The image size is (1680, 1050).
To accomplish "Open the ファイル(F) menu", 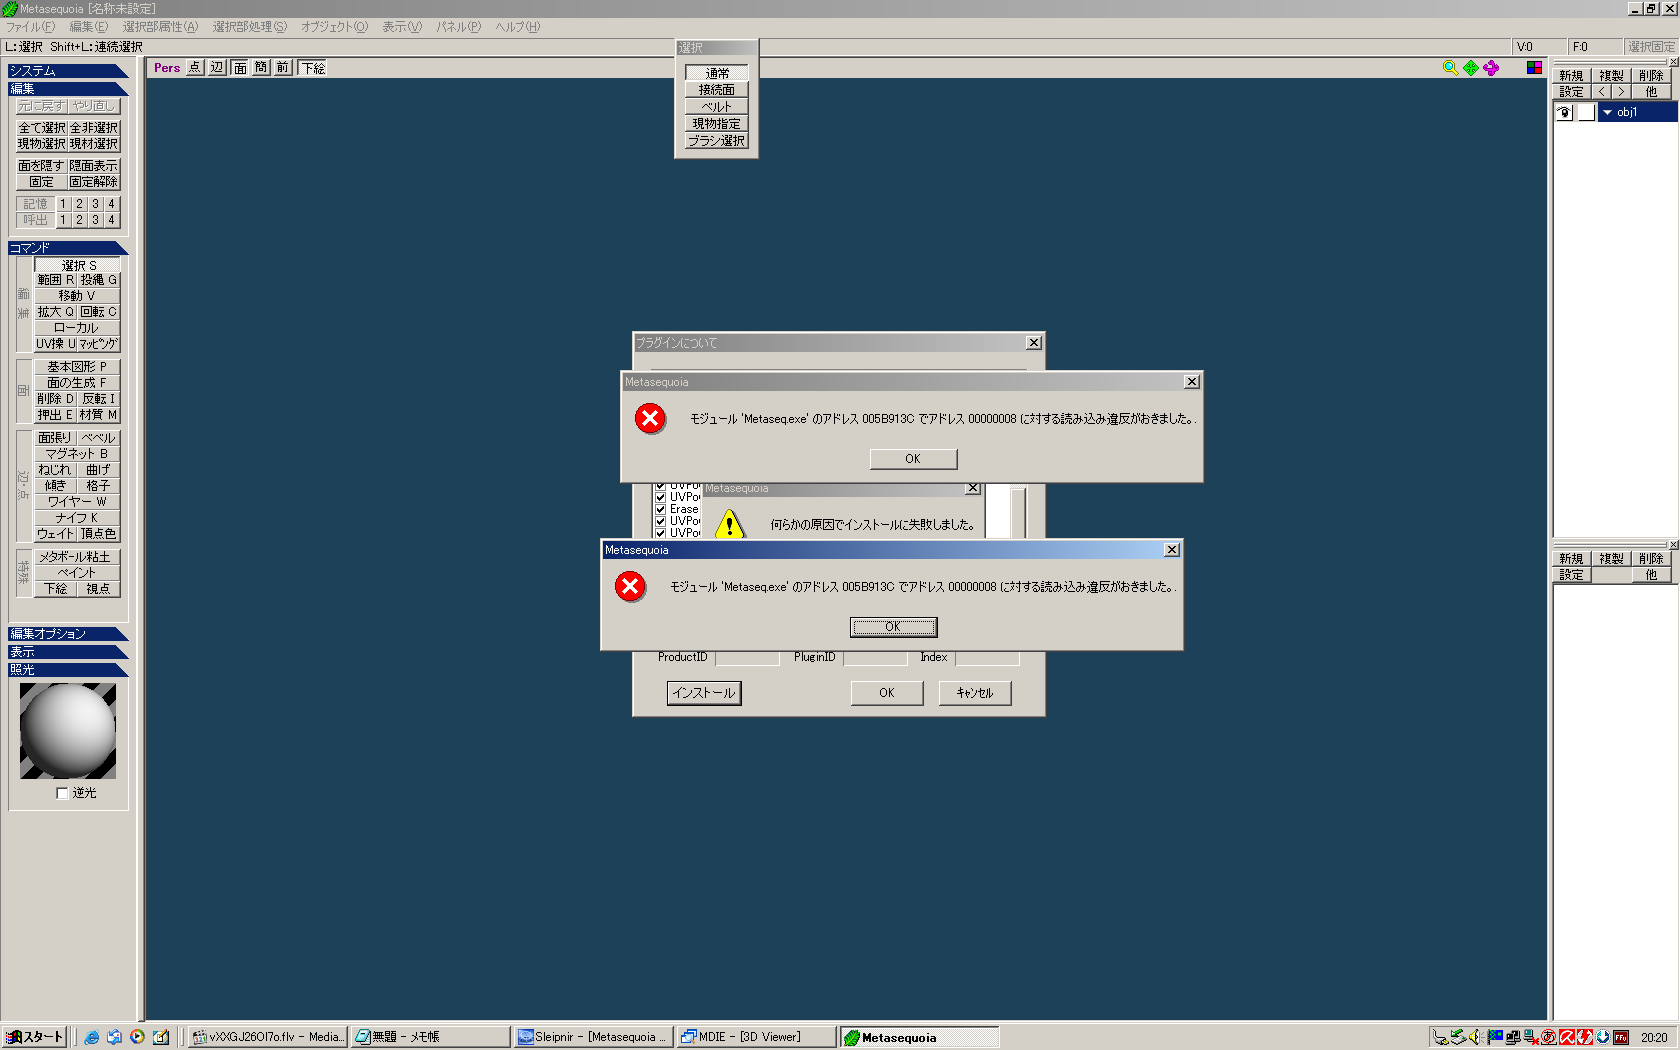I will [x=30, y=27].
